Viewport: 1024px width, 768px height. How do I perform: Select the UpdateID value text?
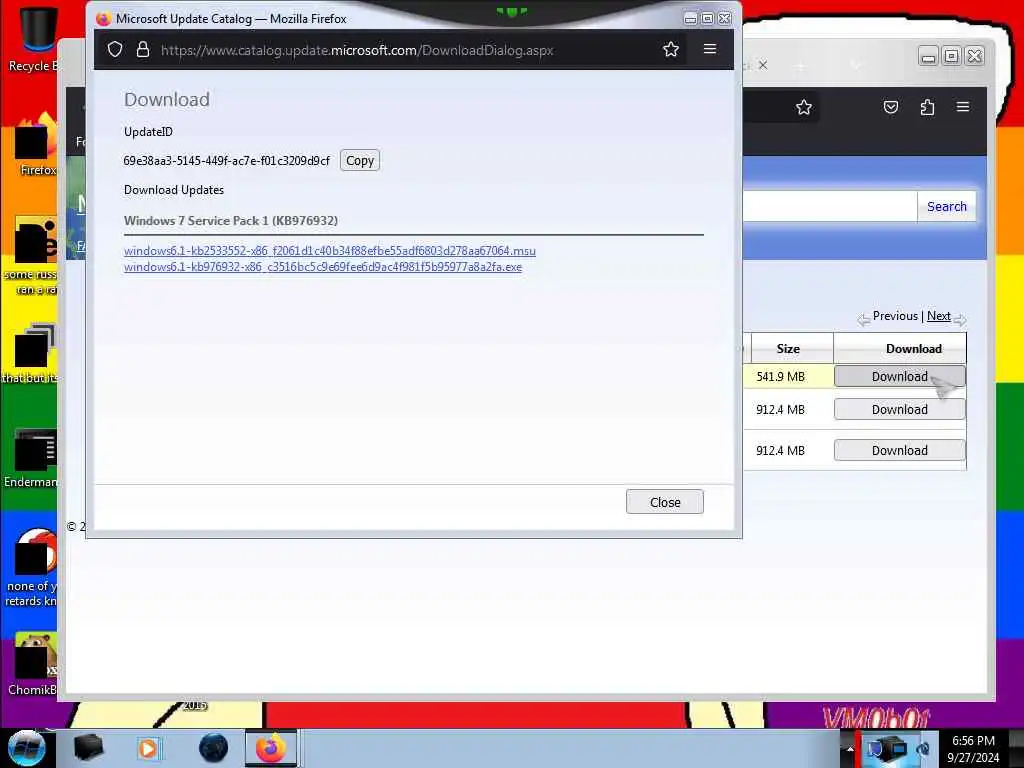[x=227, y=161]
